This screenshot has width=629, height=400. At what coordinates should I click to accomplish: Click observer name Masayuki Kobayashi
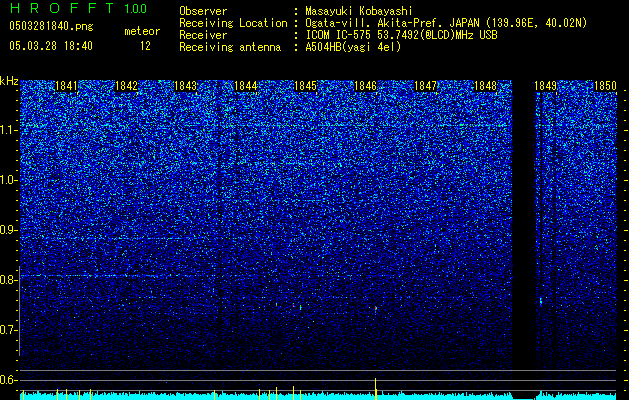(x=359, y=12)
